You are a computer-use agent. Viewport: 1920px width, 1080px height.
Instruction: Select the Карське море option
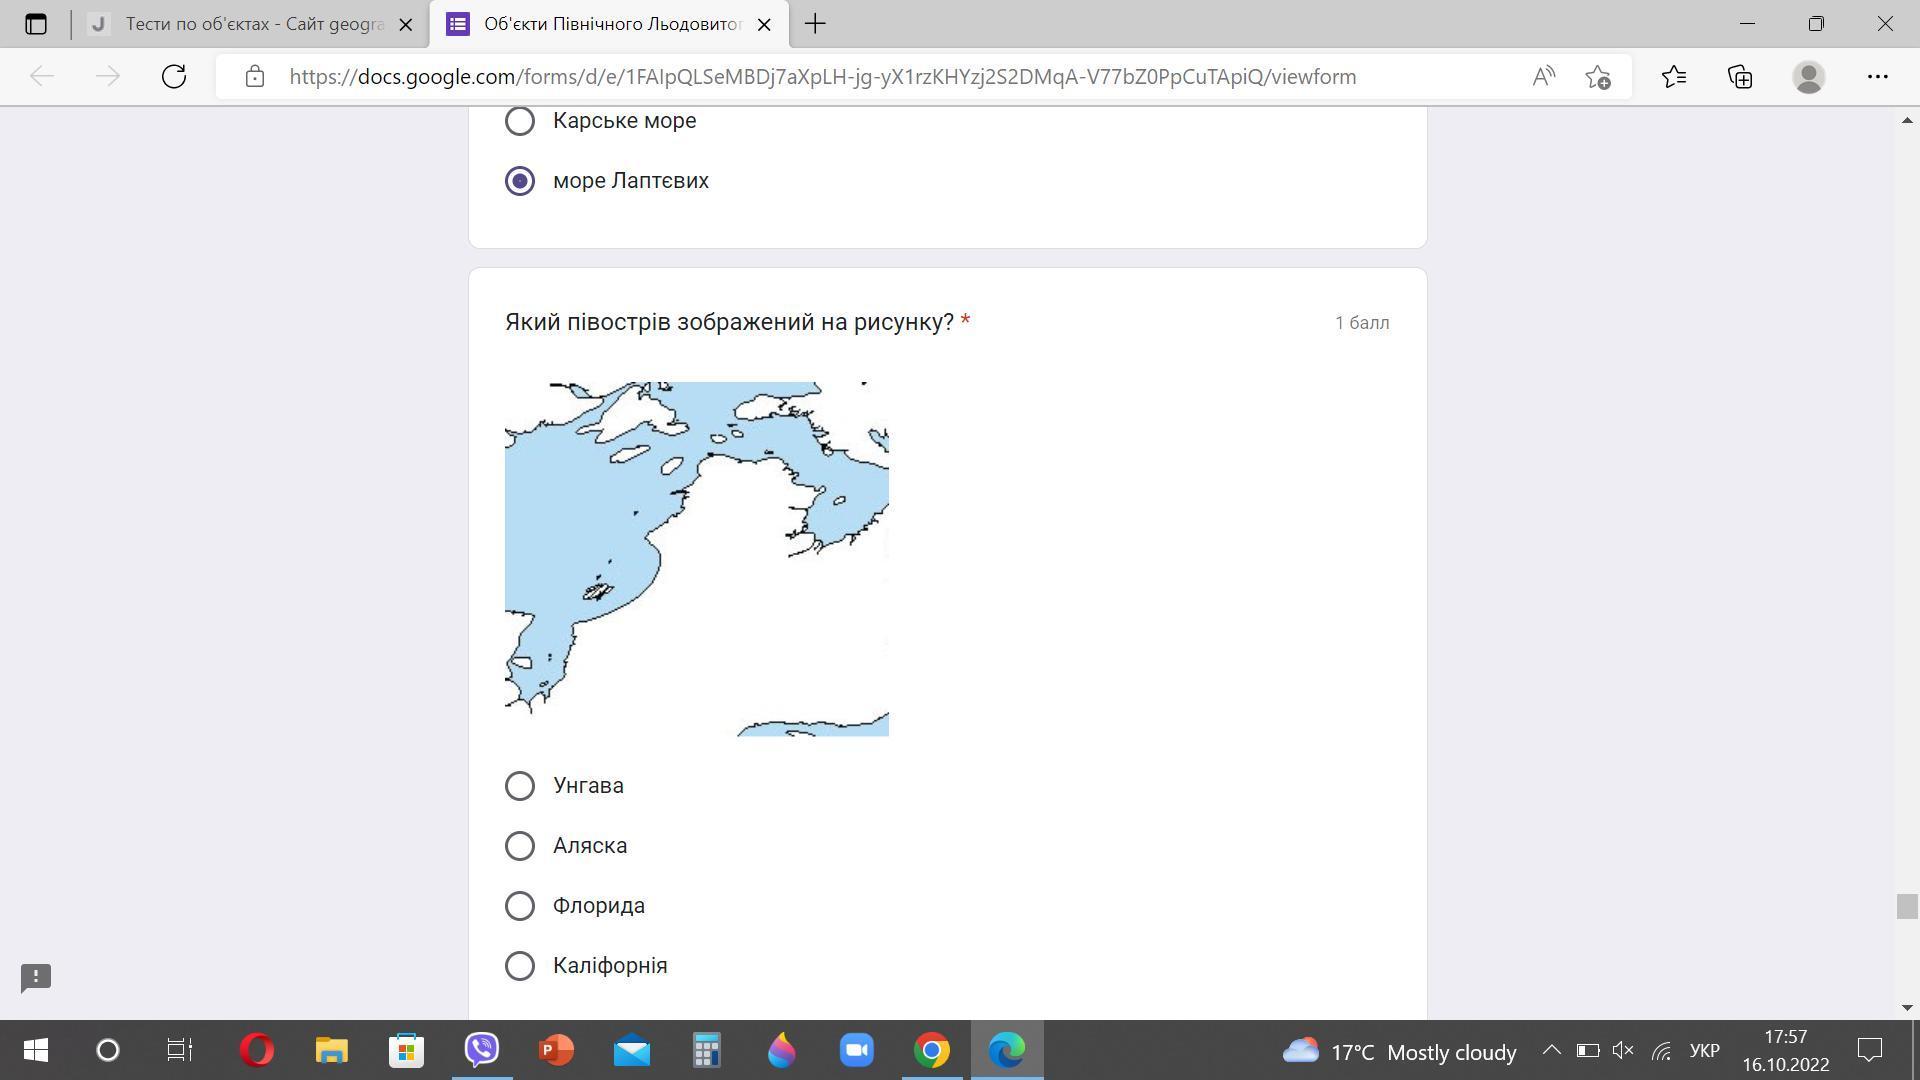pos(520,121)
